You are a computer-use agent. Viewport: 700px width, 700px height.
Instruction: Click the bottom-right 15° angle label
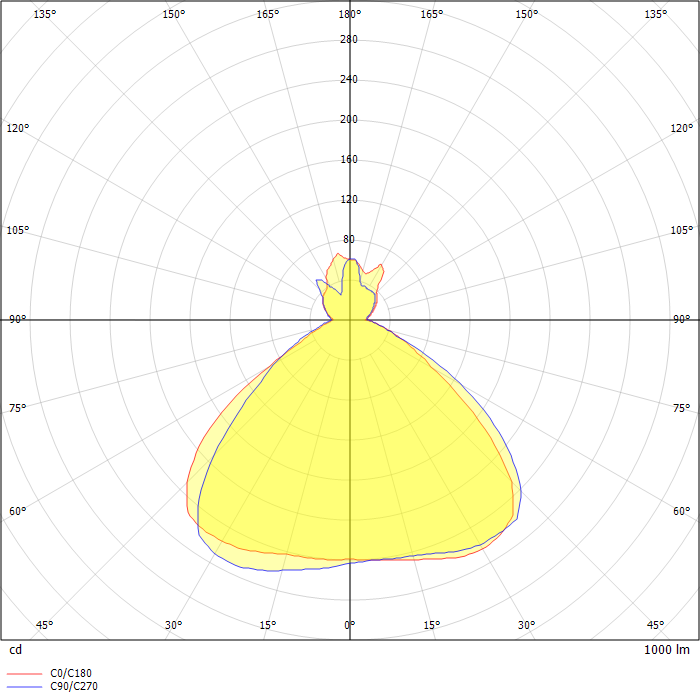click(432, 625)
